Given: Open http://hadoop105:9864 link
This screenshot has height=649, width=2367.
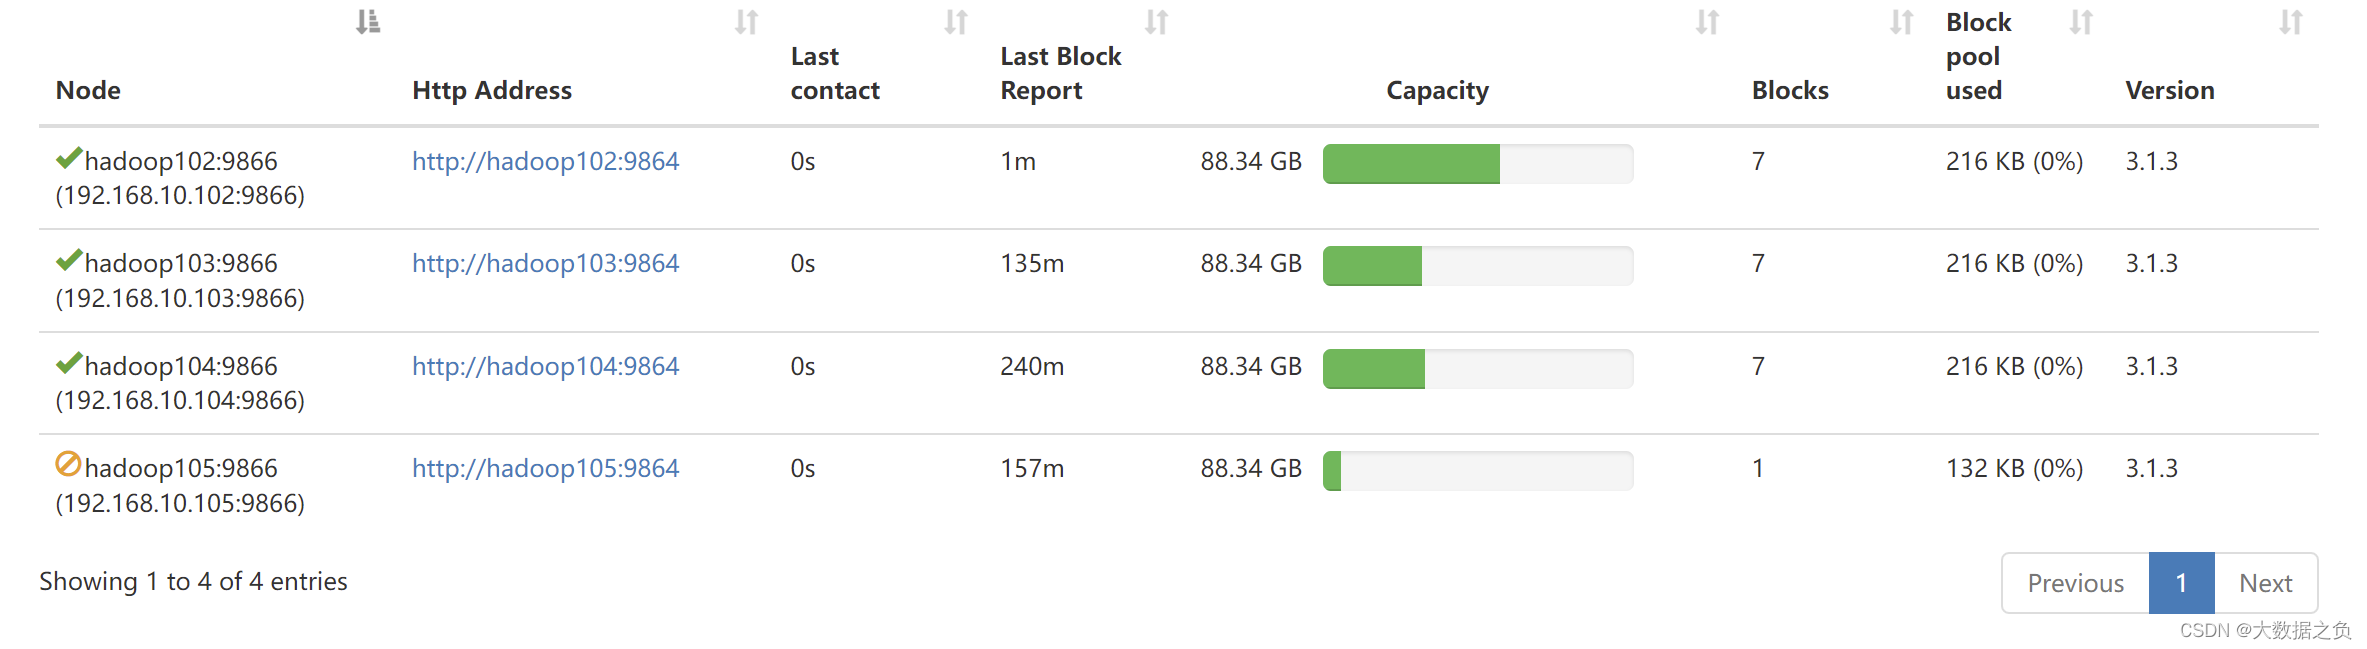Looking at the screenshot, I should click(x=545, y=468).
